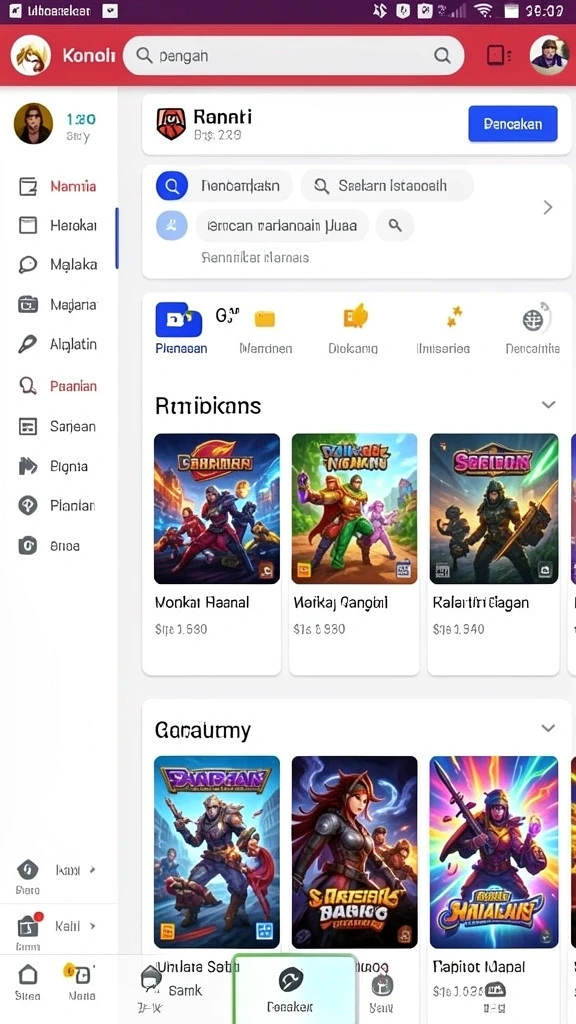This screenshot has width=576, height=1024.
Task: Click the pengah search input field
Action: (x=293, y=56)
